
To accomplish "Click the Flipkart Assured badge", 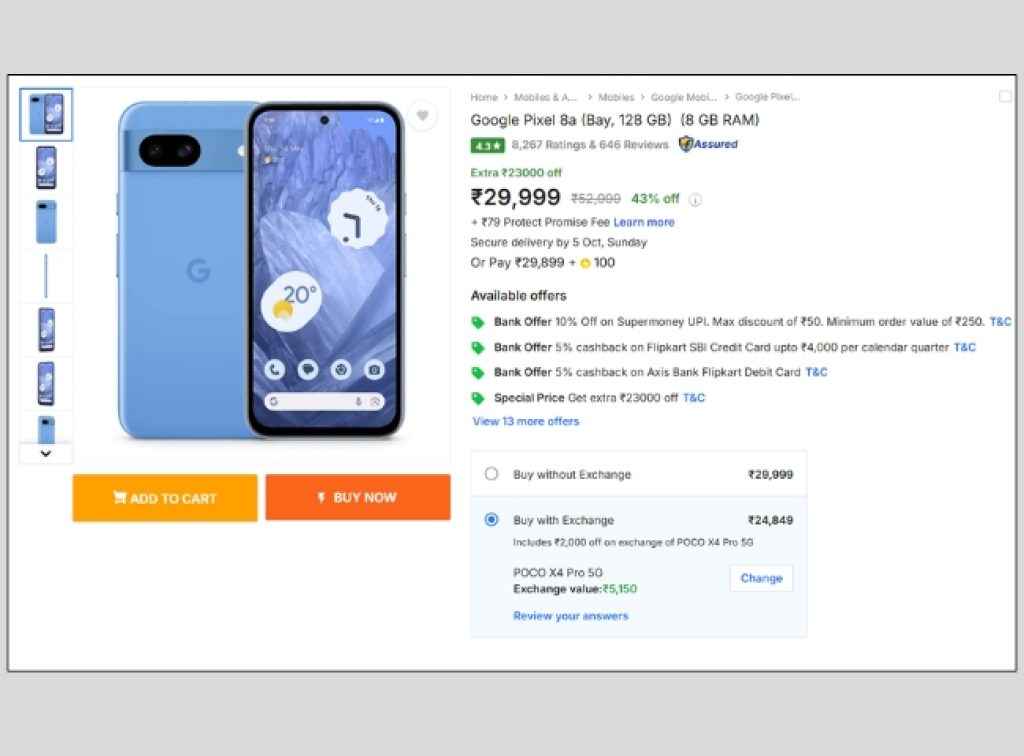I will click(x=706, y=144).
